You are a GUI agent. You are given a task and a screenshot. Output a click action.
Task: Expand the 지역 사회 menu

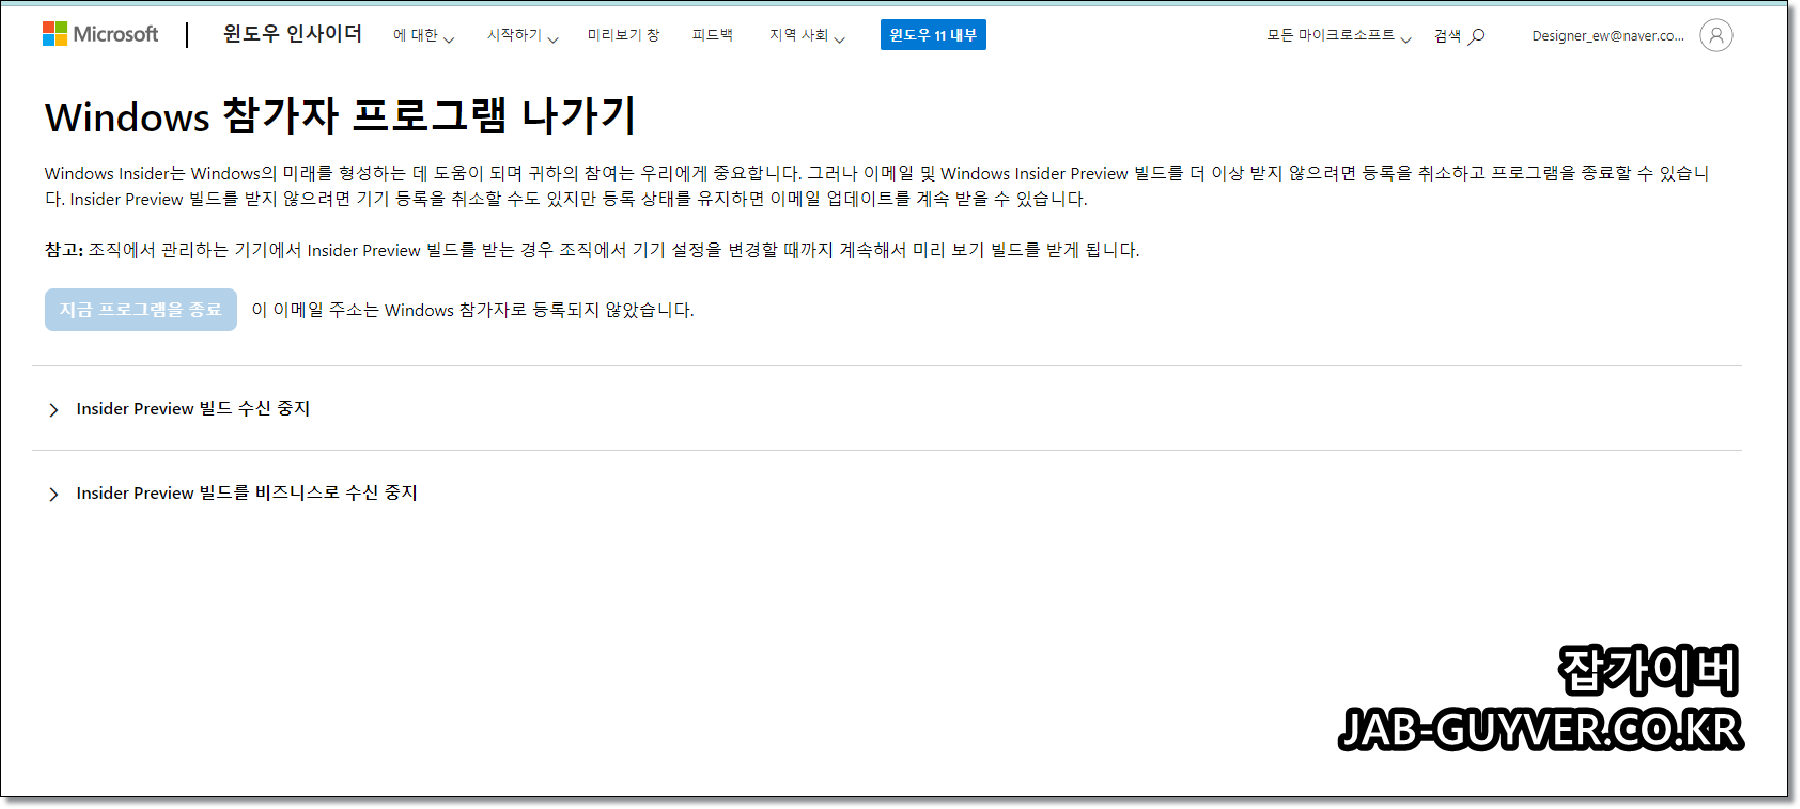click(x=807, y=36)
